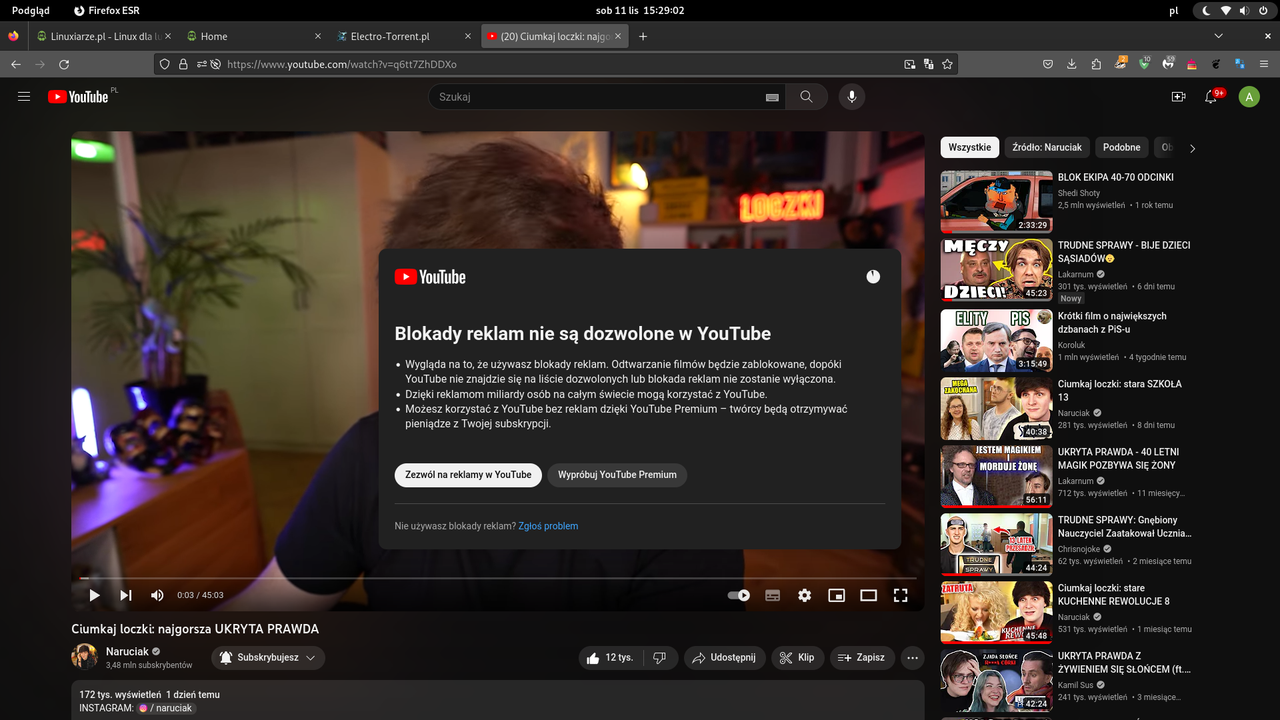Viewport: 1280px width, 720px height.
Task: Mute the video volume
Action: pos(157,595)
